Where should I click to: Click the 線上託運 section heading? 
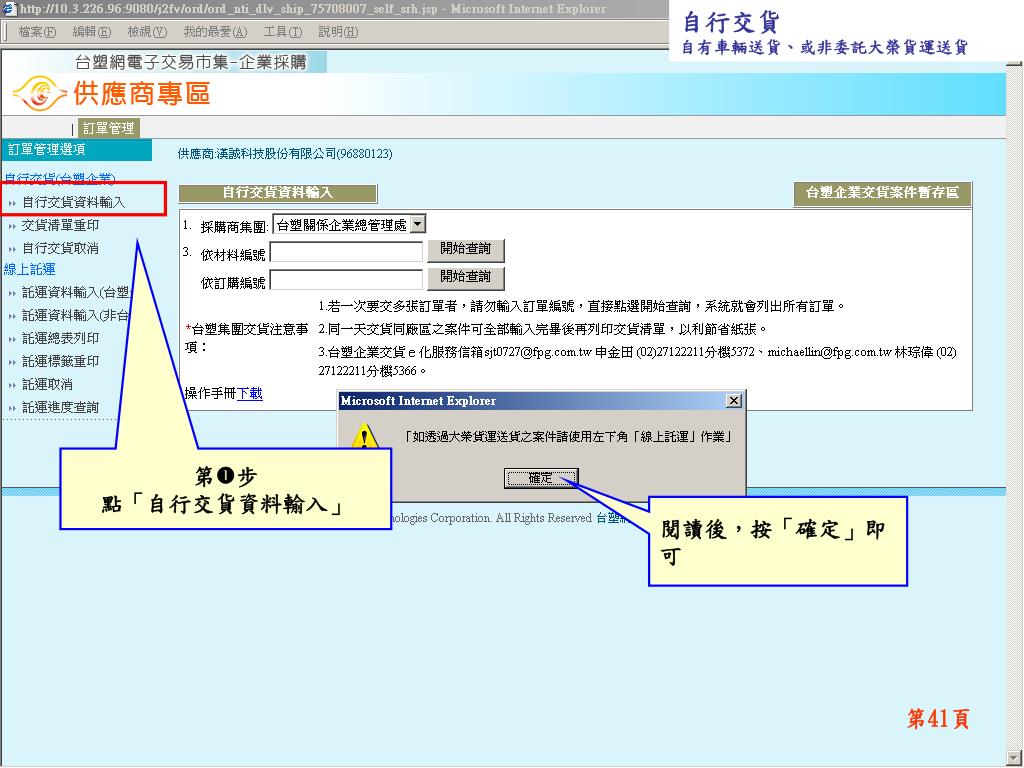[x=29, y=269]
